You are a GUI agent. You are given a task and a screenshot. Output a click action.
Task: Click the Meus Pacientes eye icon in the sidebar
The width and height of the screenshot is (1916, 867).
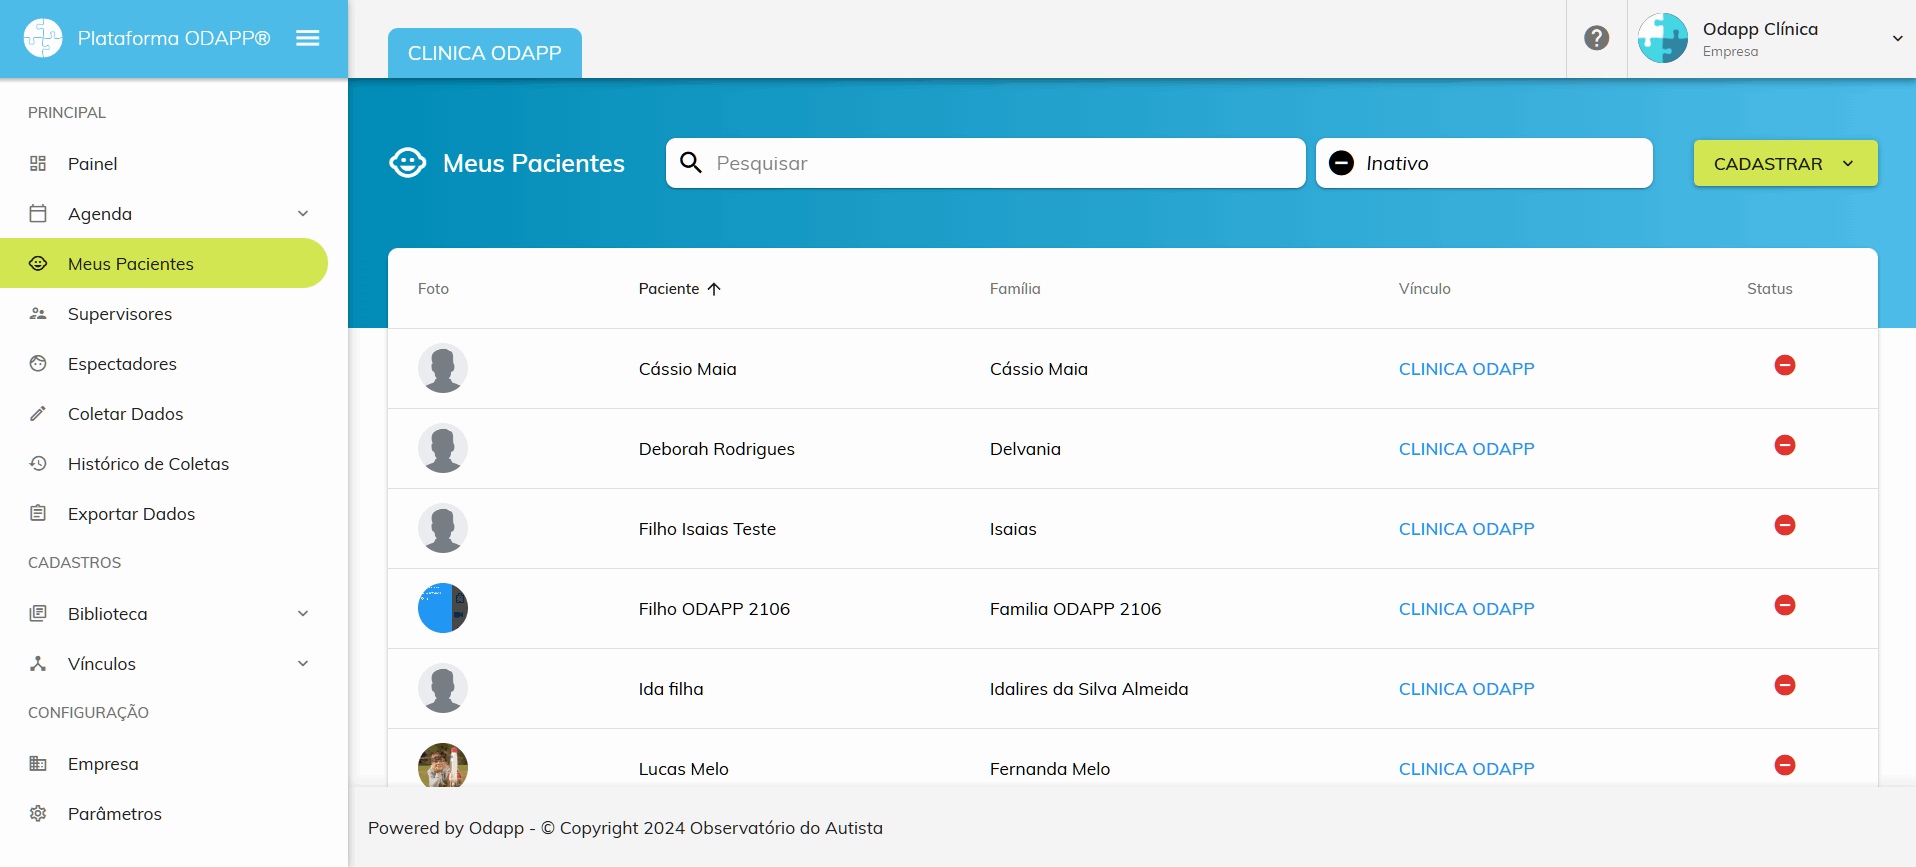click(x=38, y=263)
